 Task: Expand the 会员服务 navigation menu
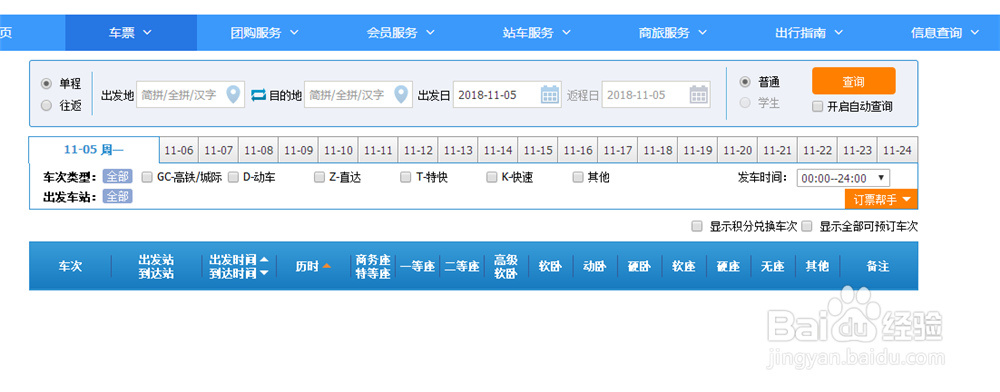click(x=401, y=33)
